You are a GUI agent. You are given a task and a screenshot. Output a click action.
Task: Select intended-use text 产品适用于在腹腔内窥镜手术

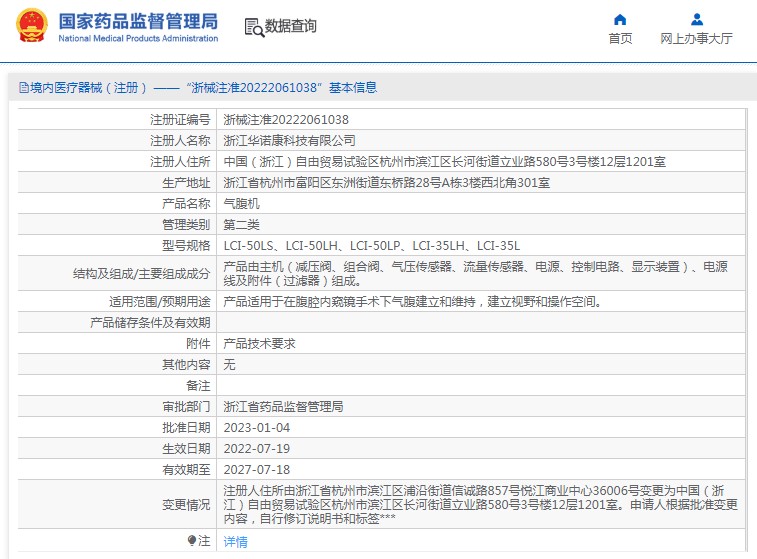coord(413,302)
